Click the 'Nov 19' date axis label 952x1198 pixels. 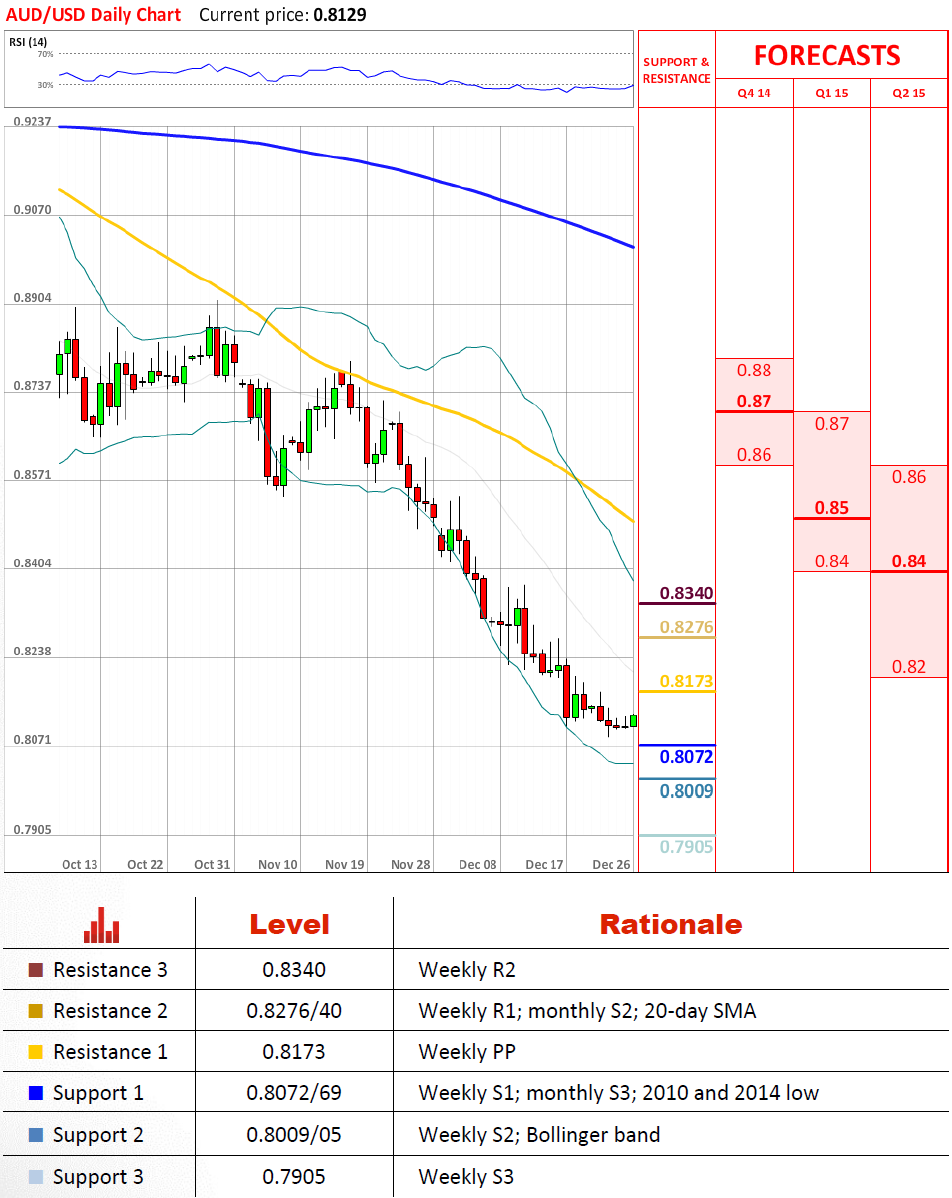point(345,864)
